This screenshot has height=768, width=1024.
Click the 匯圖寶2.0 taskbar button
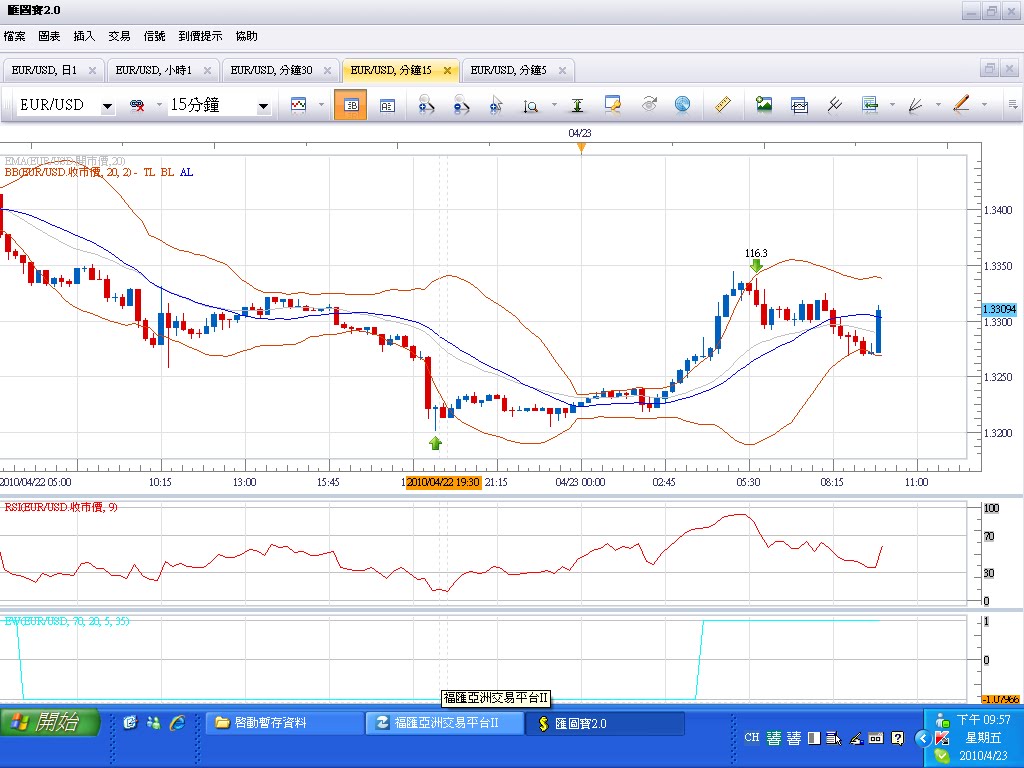pyautogui.click(x=605, y=723)
